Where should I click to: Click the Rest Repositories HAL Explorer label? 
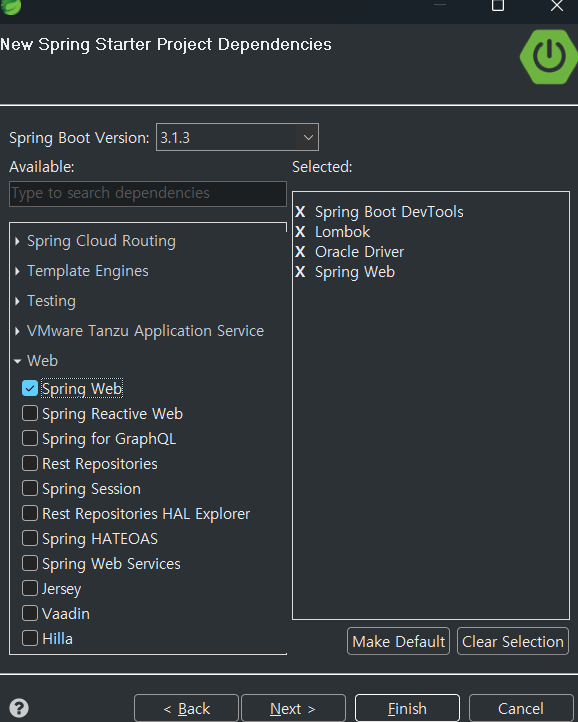(x=146, y=514)
